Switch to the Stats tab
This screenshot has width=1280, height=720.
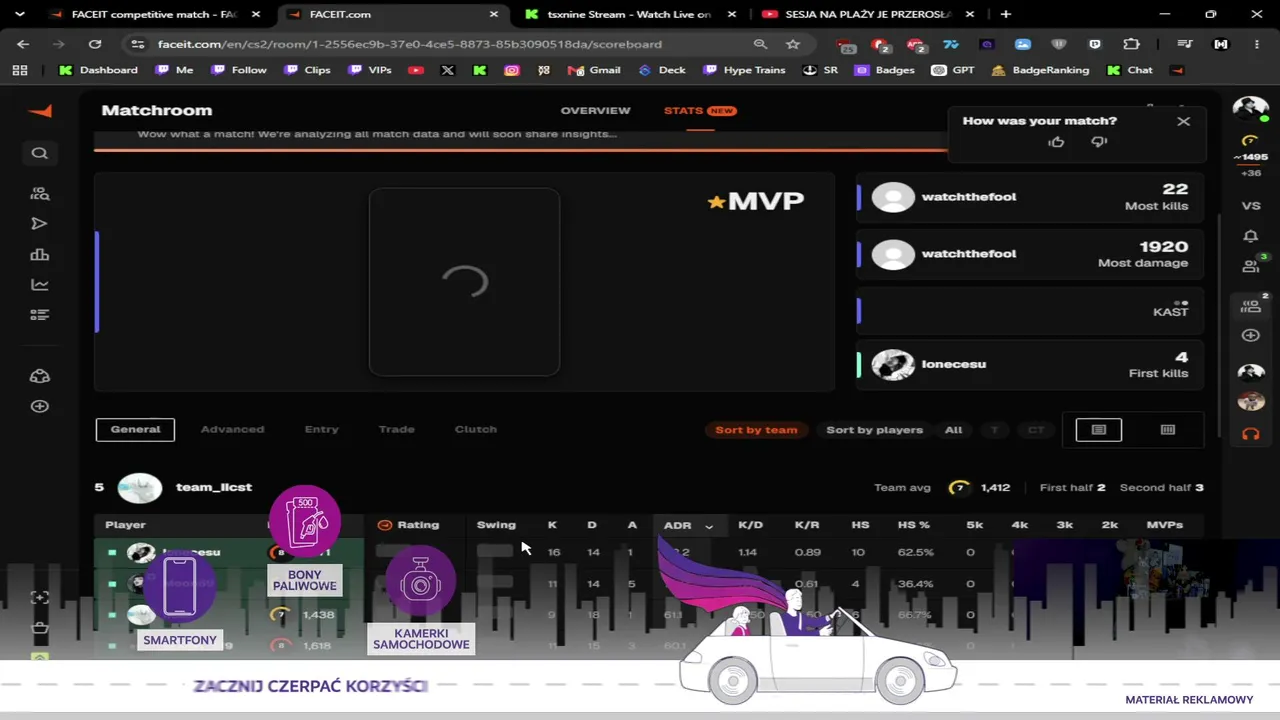tap(700, 110)
